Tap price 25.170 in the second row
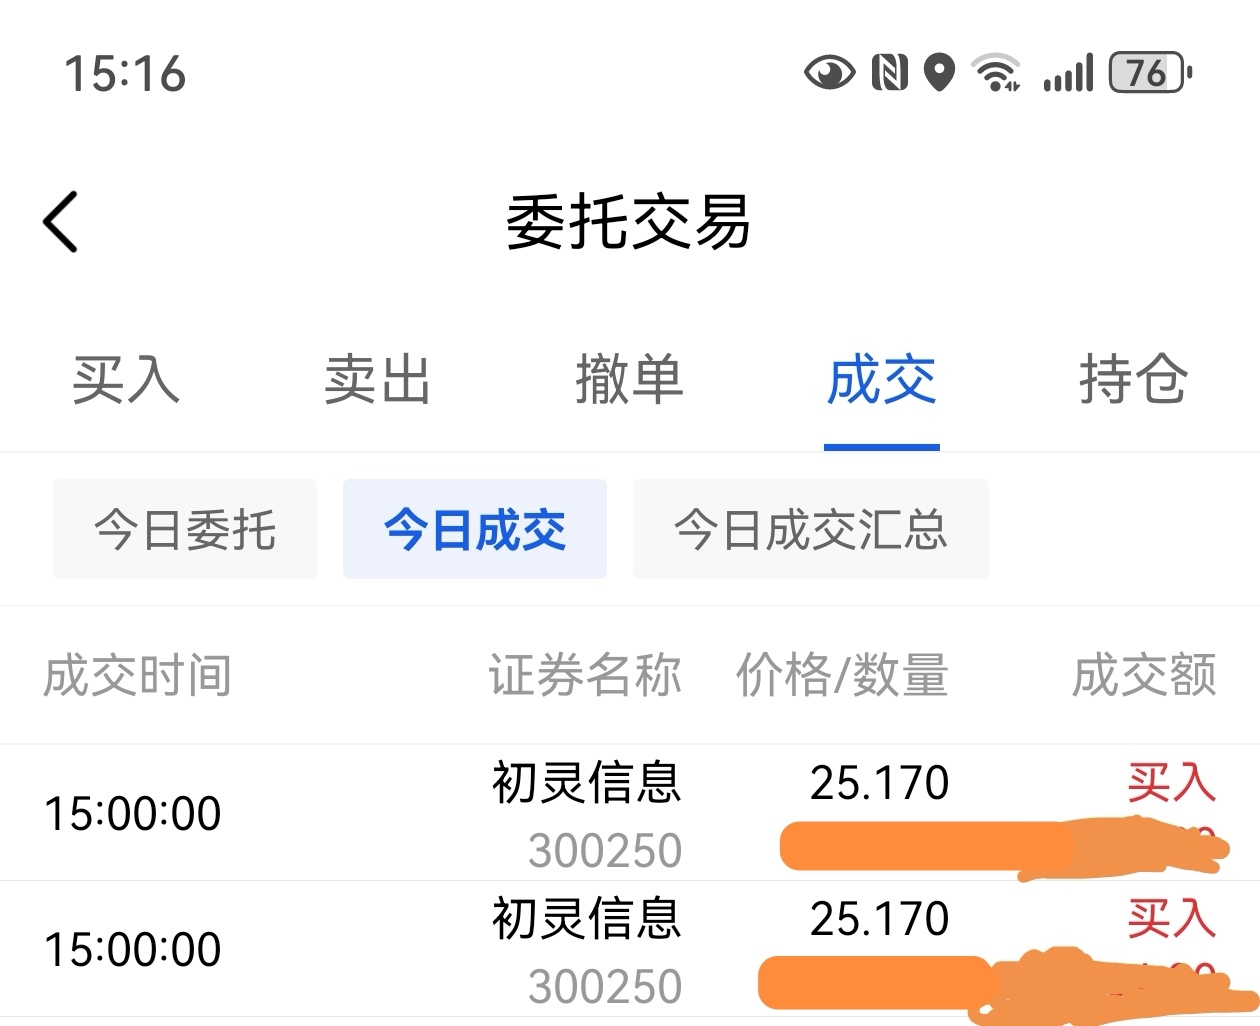 pyautogui.click(x=879, y=919)
